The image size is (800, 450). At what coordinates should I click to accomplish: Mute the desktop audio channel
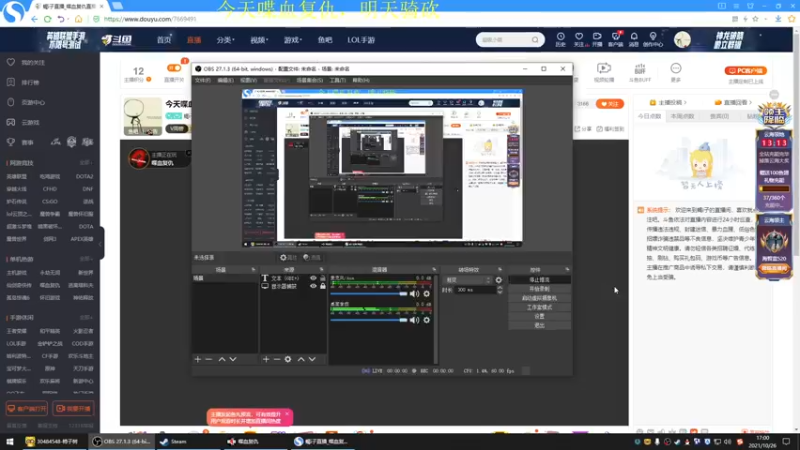pos(414,320)
